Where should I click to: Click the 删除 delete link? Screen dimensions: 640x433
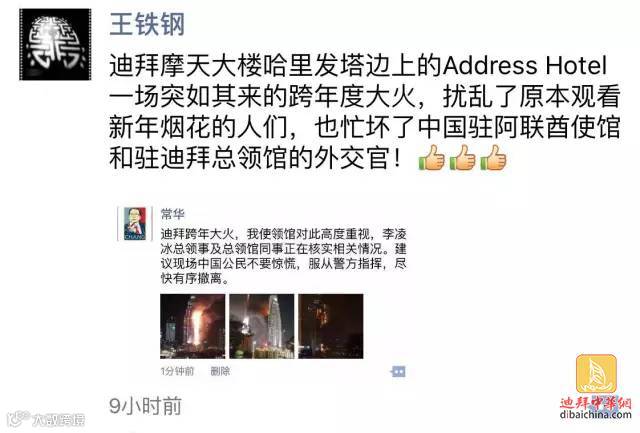click(x=220, y=371)
